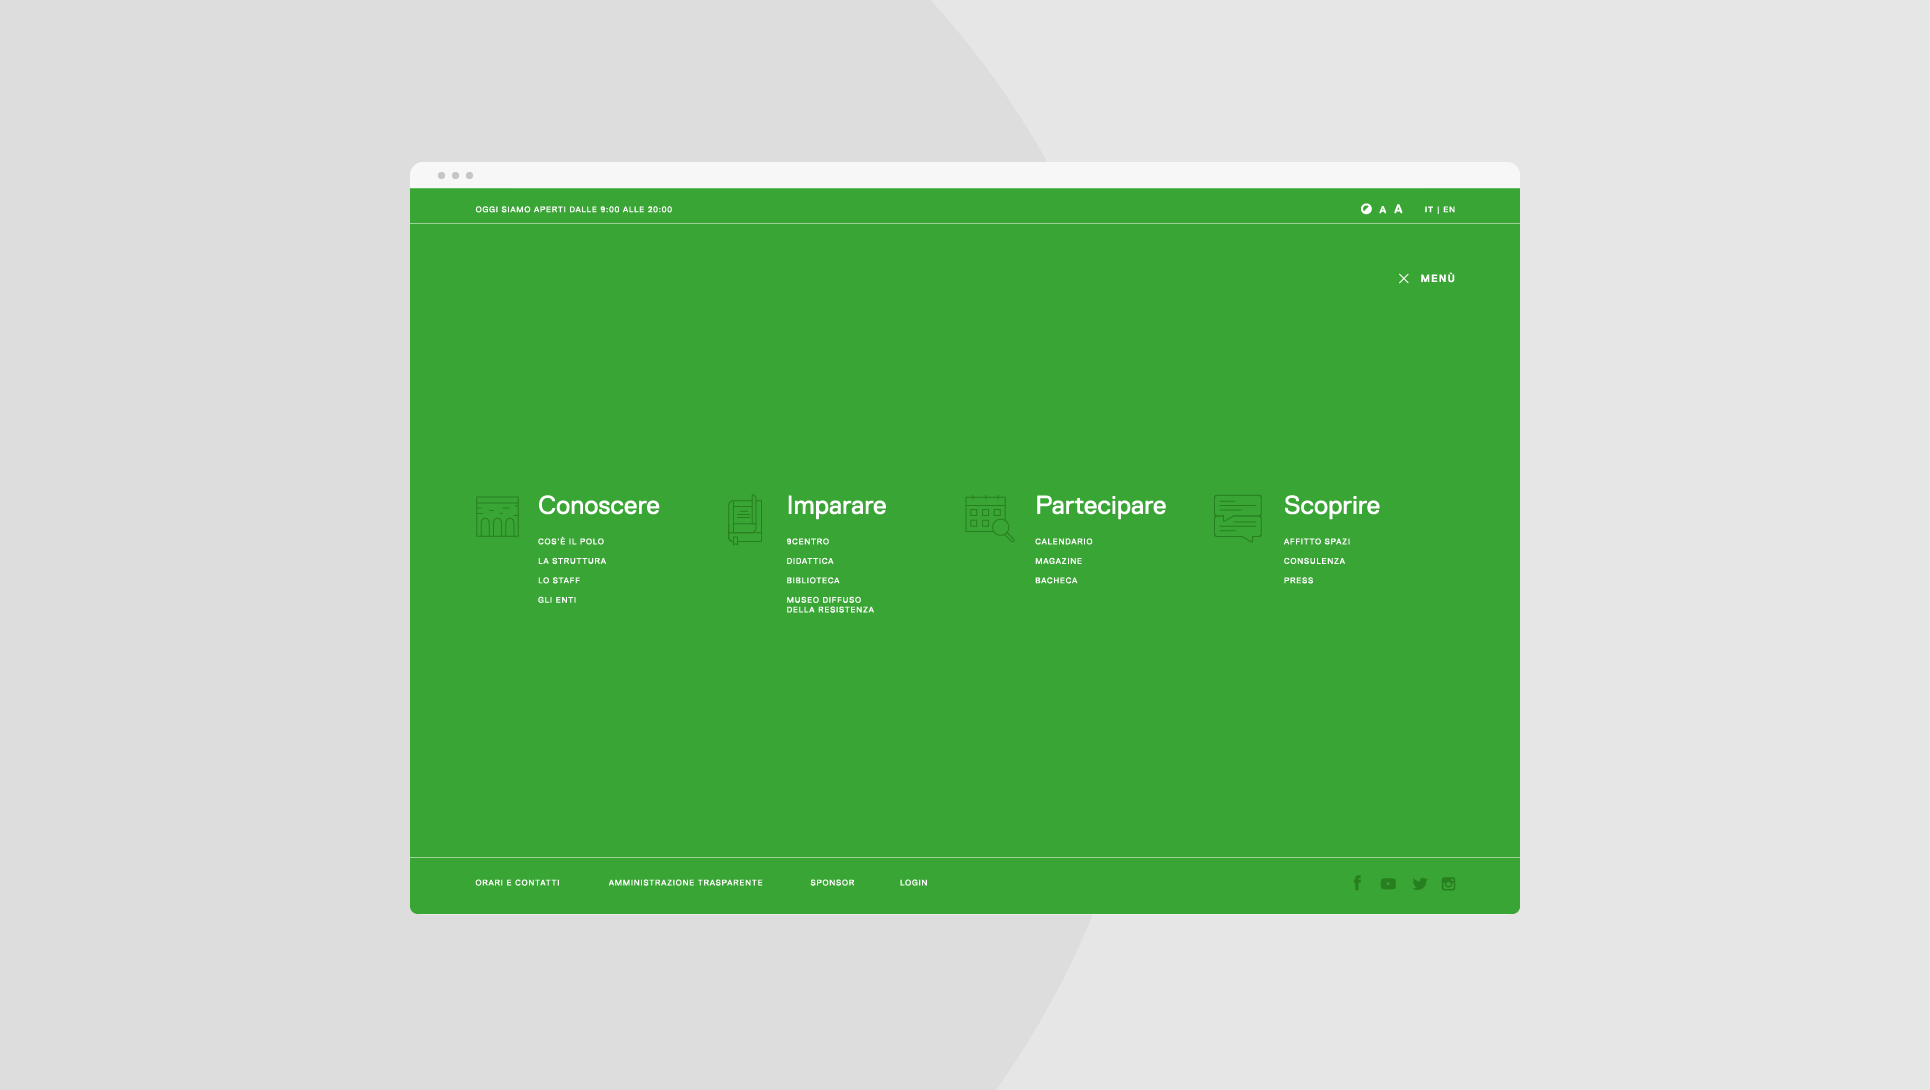
Task: Switch language to EN
Action: point(1449,210)
